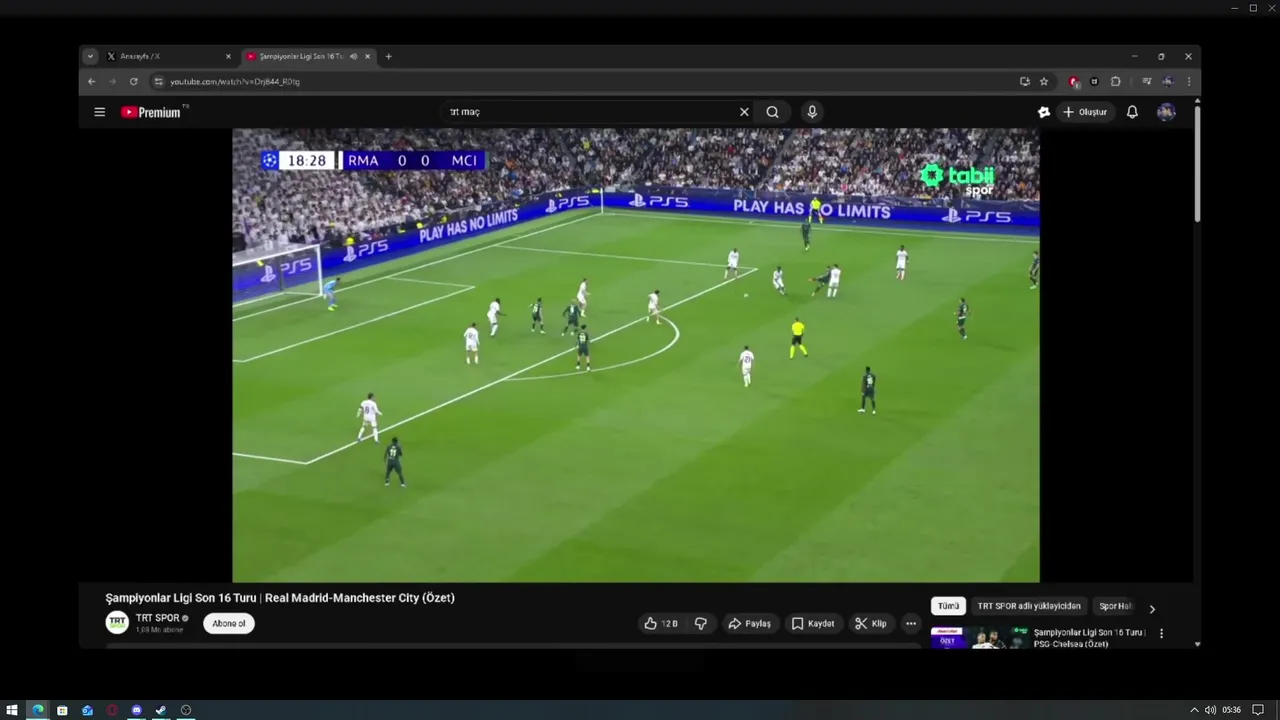
Task: Create a clip with Klip button
Action: [x=871, y=623]
